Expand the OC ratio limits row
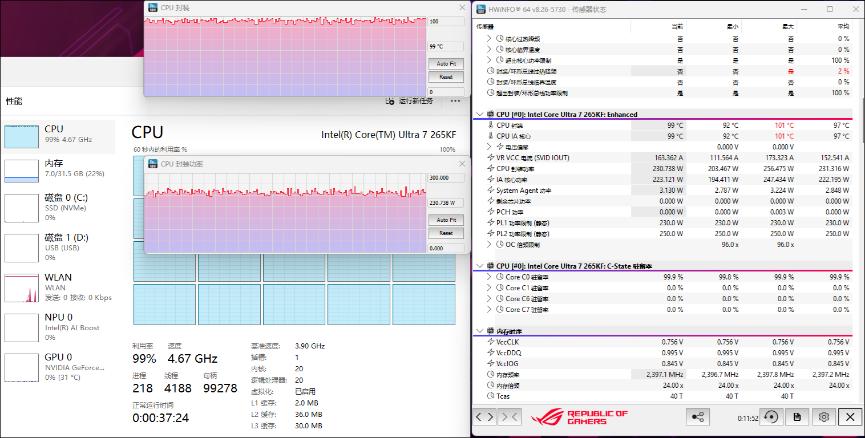 489,244
